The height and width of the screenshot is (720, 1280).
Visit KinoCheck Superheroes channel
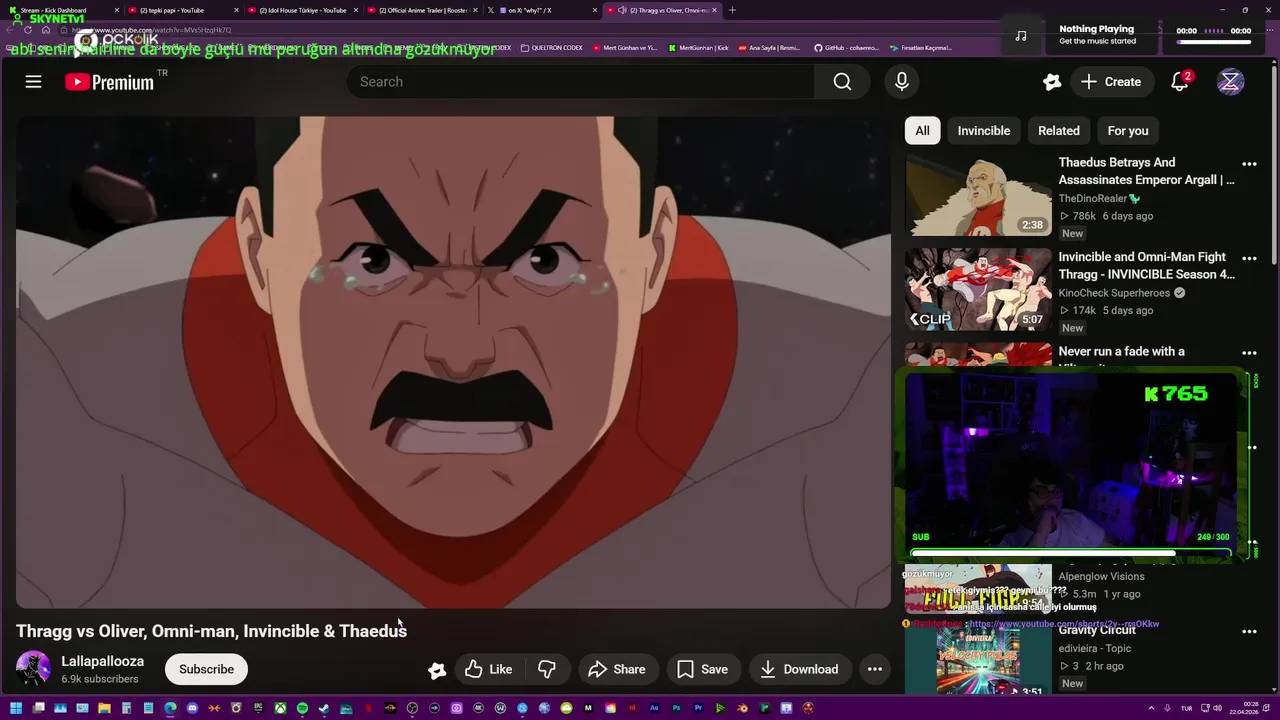pyautogui.click(x=1114, y=293)
